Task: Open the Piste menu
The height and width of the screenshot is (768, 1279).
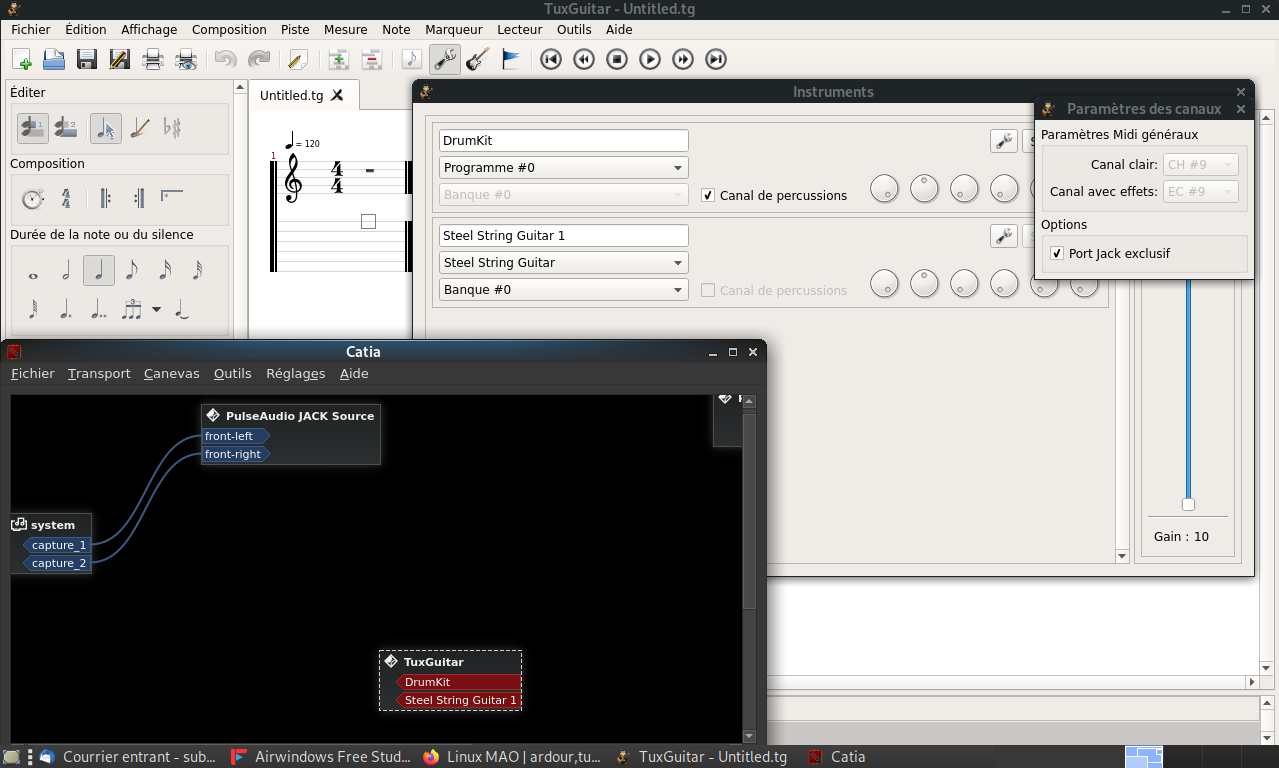Action: pos(295,30)
